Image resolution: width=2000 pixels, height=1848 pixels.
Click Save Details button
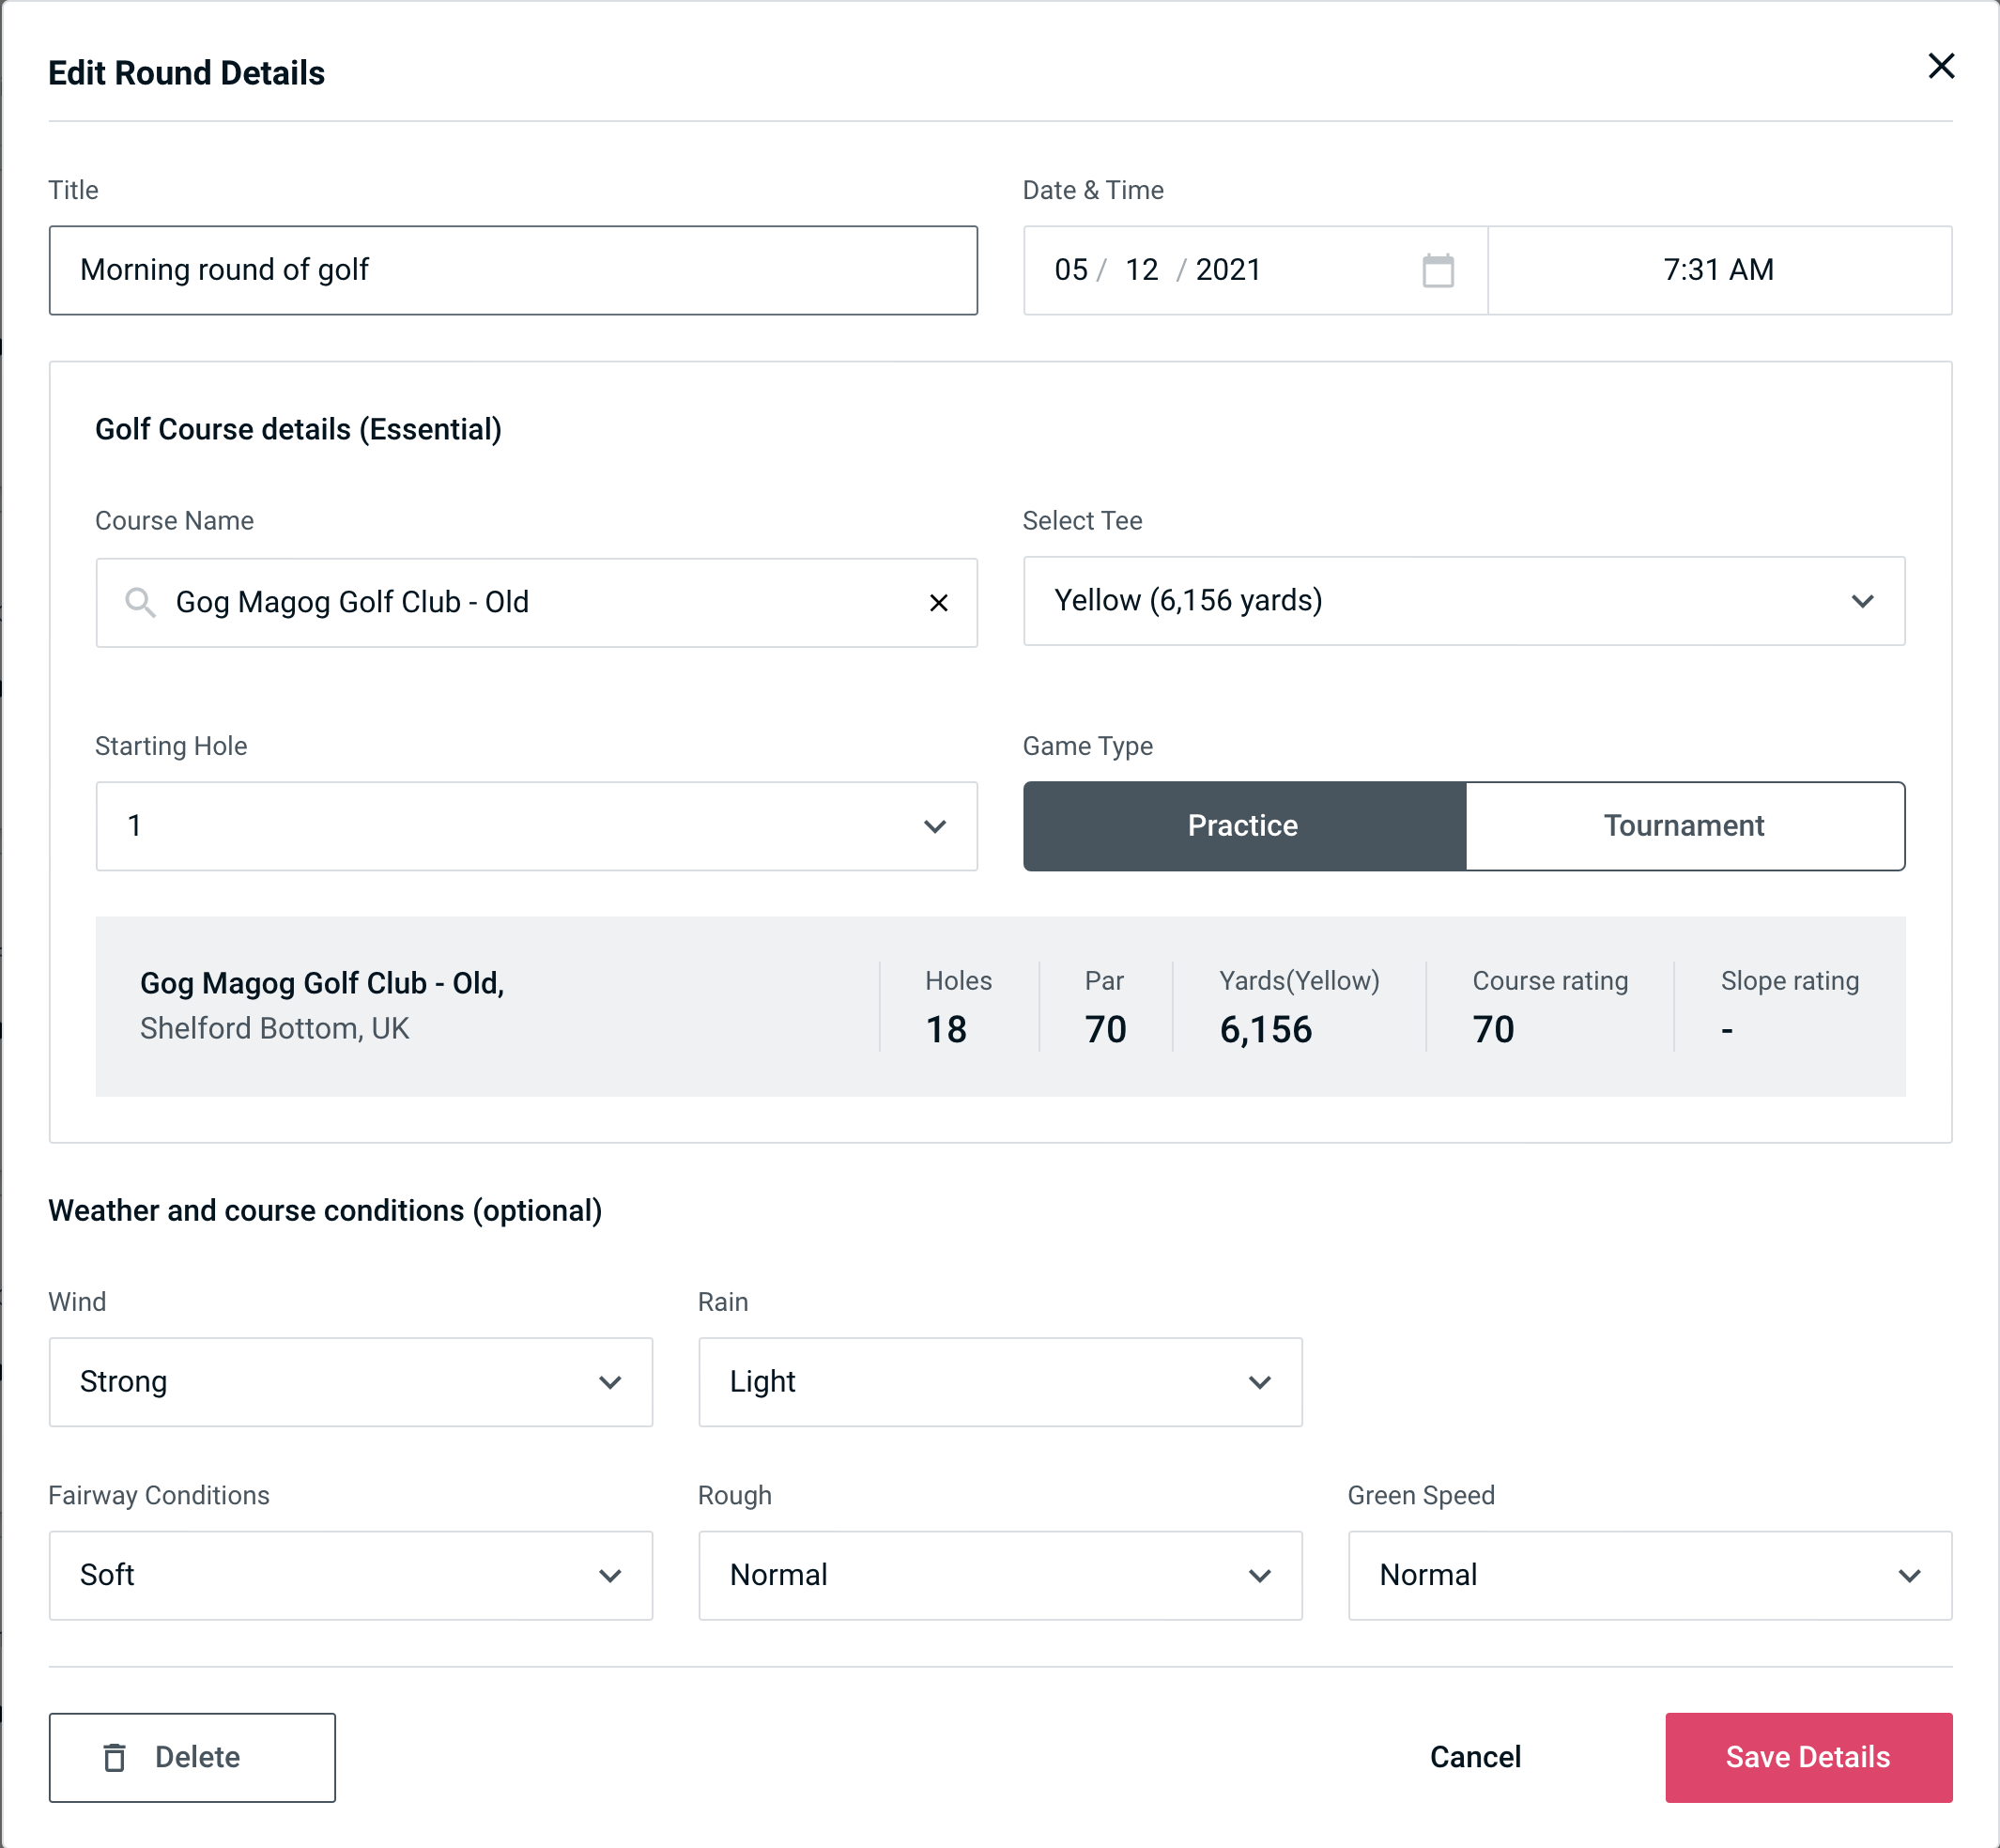[1807, 1756]
